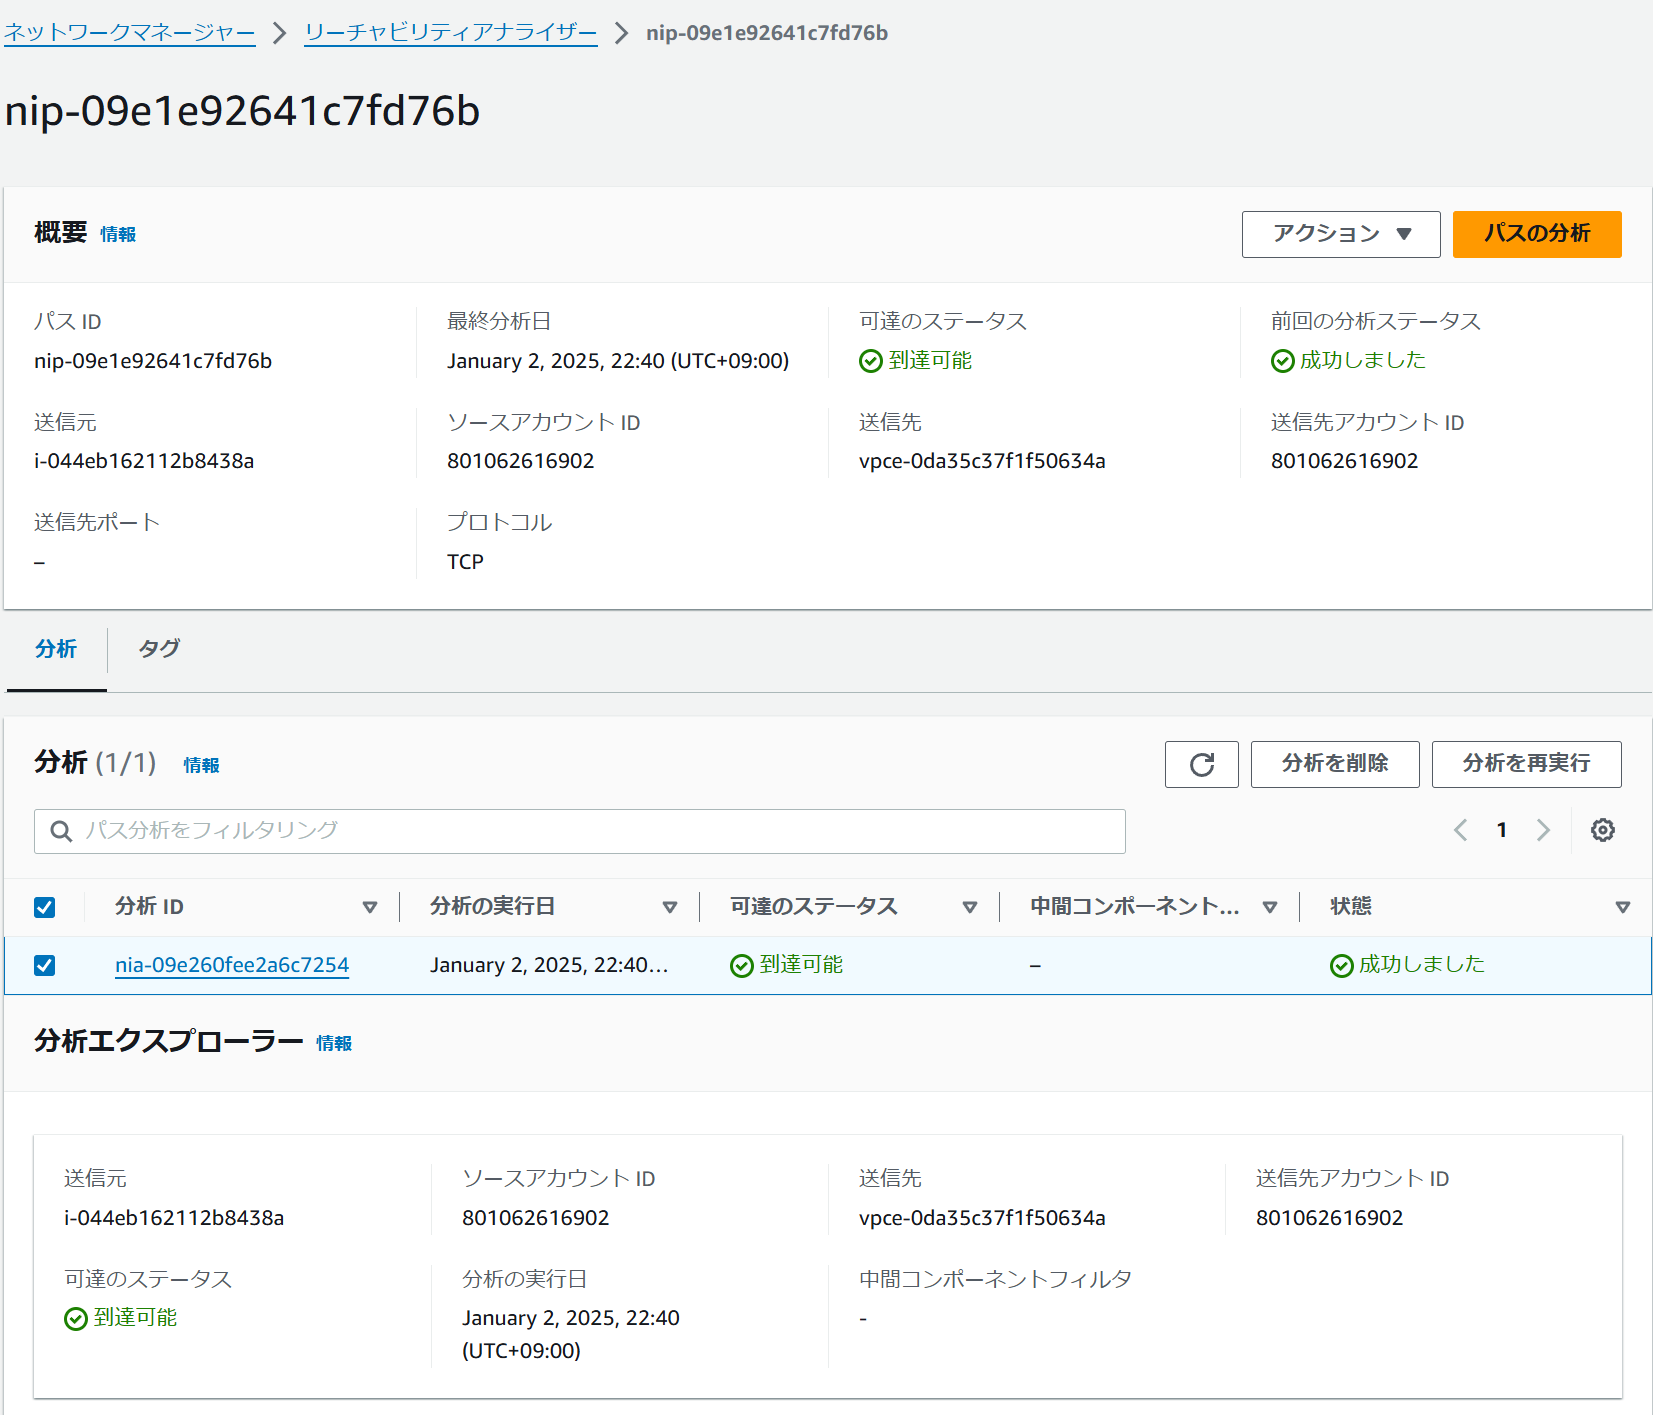Refresh the analyses list
1653x1415 pixels.
pos(1201,764)
